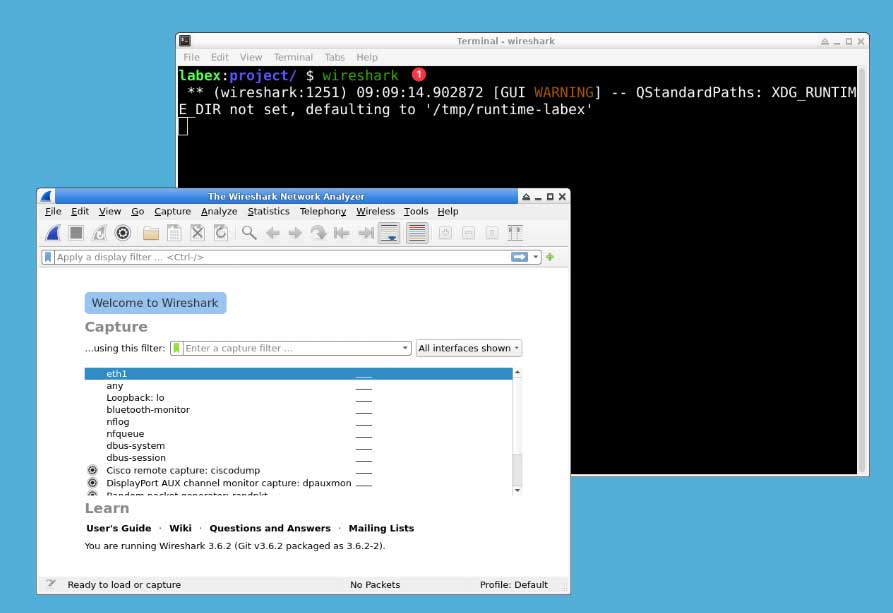Open Questions and Answers link
The image size is (893, 613).
tap(270, 528)
